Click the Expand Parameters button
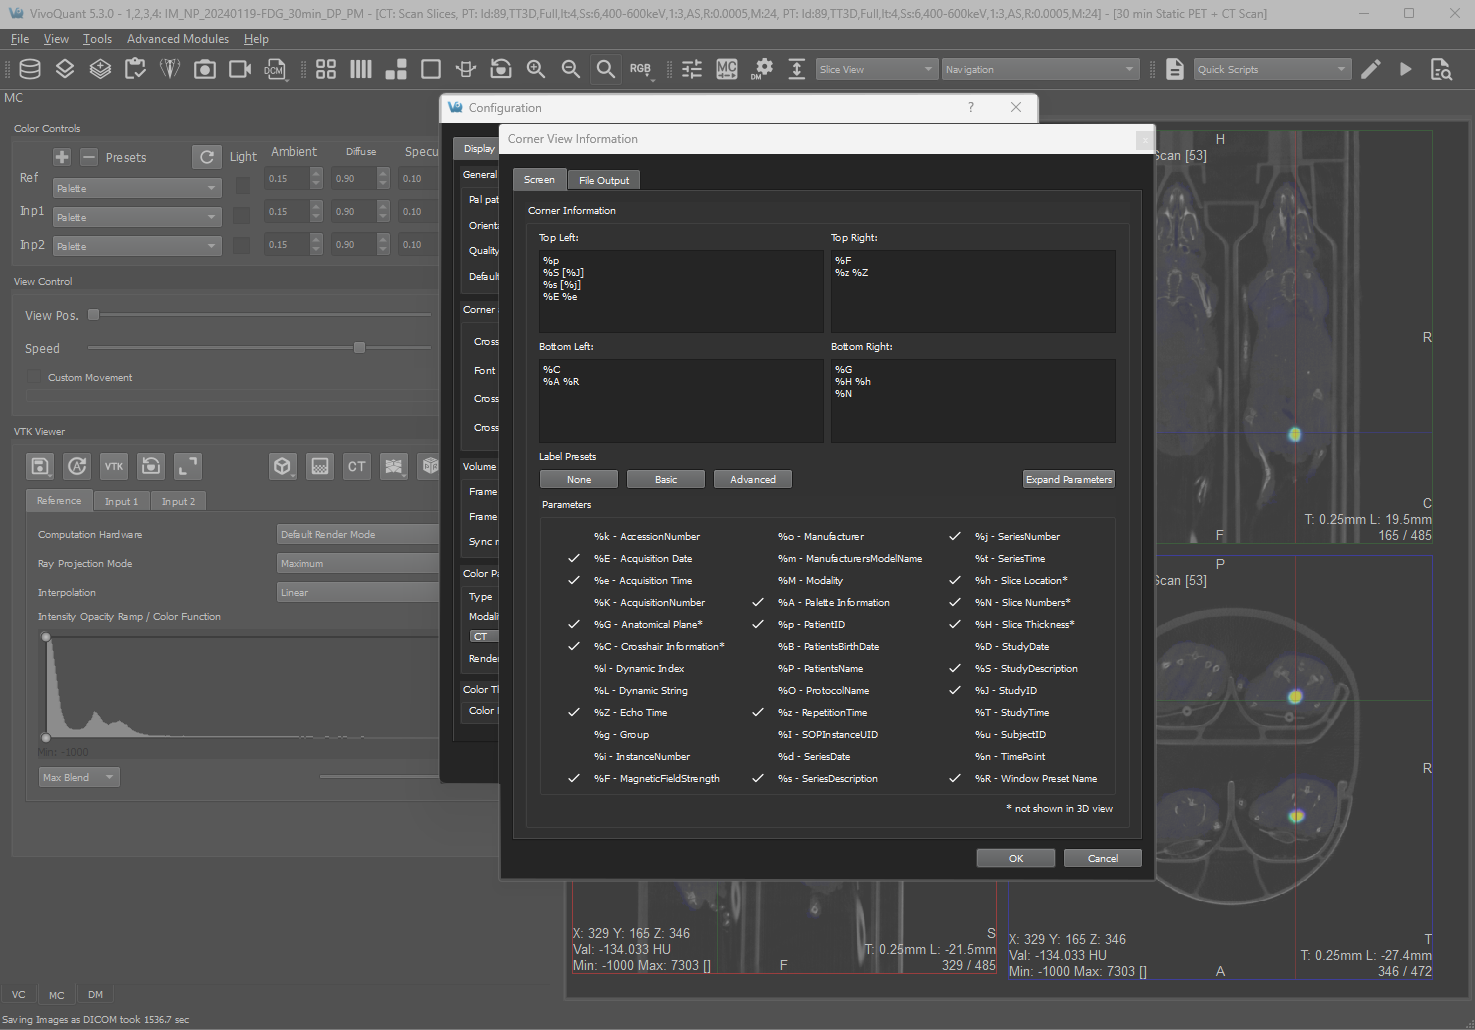Screen dimensions: 1475x1030 coord(1069,480)
